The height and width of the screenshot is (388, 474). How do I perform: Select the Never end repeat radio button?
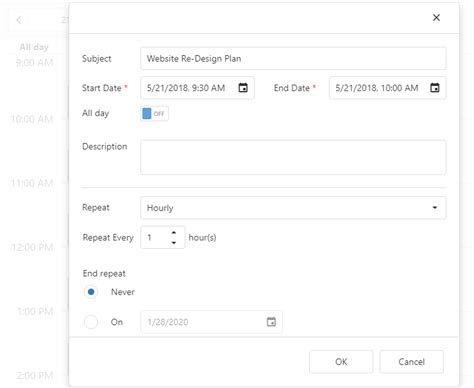pos(91,292)
